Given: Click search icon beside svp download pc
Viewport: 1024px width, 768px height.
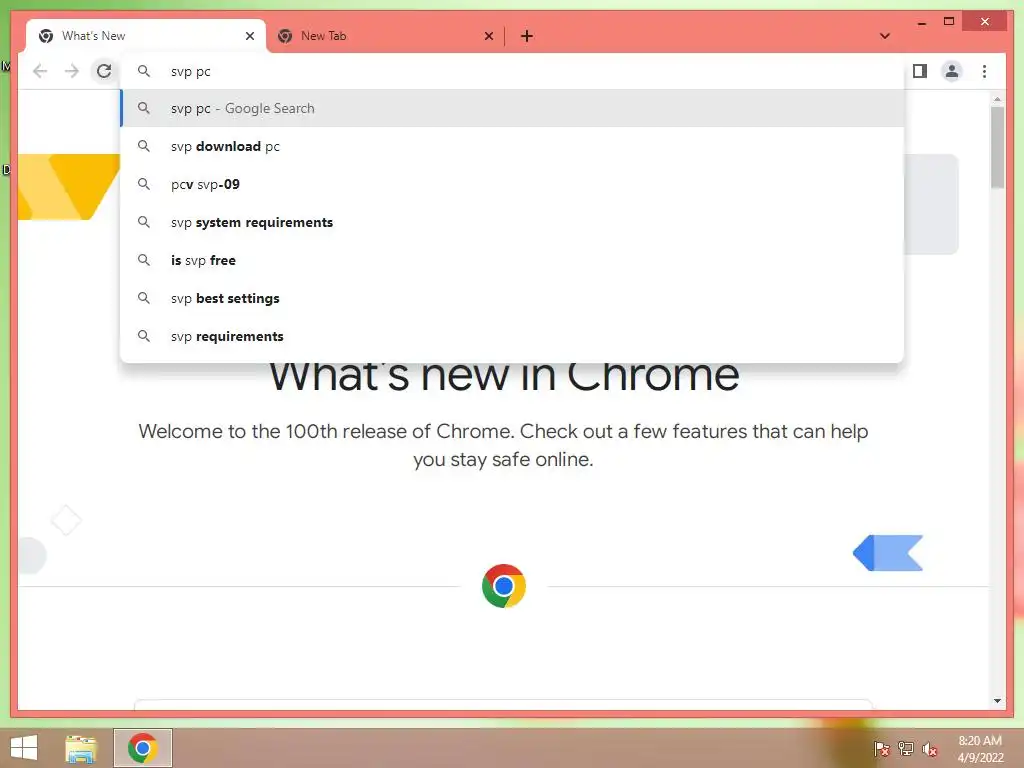Looking at the screenshot, I should tap(144, 146).
